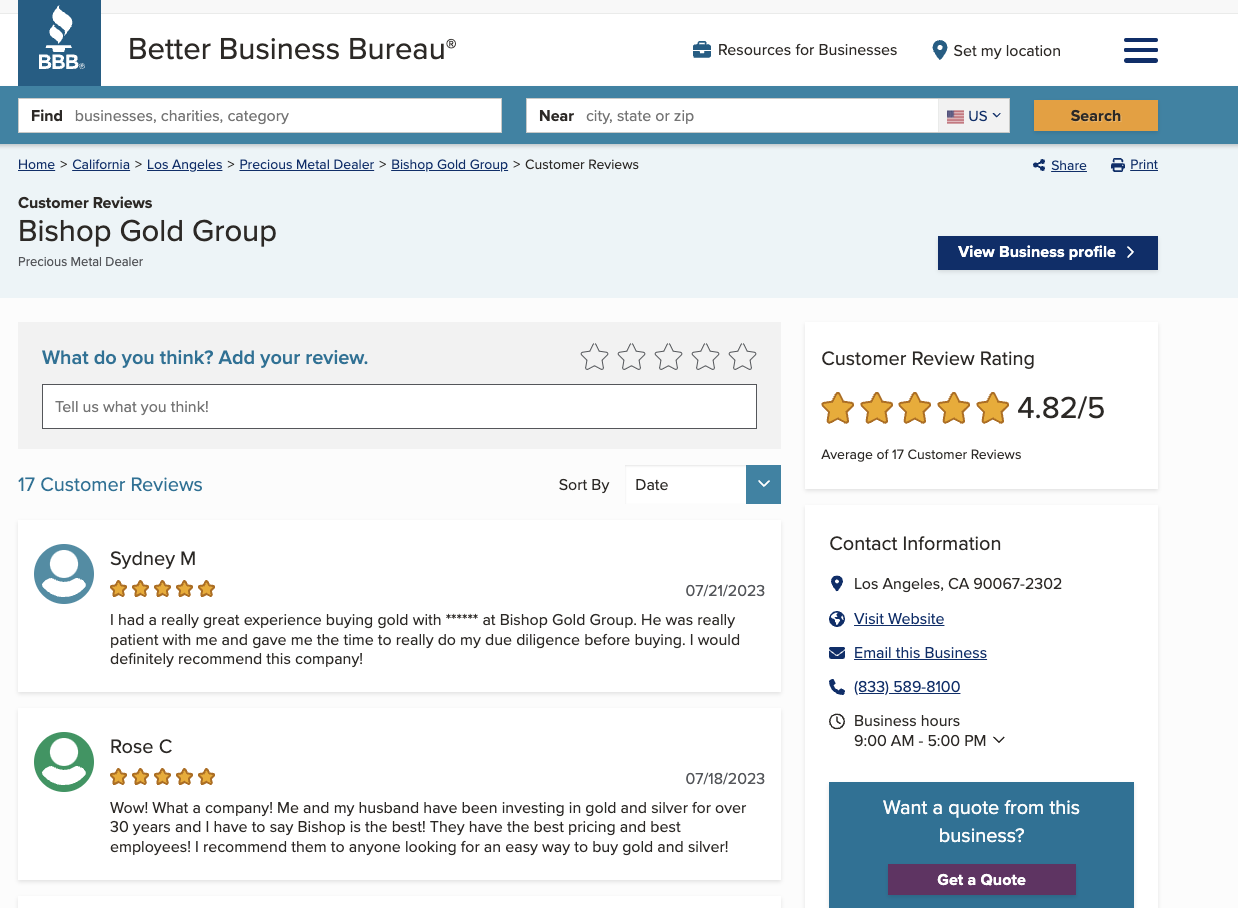This screenshot has width=1238, height=908.
Task: Click the Los Angeles, CA 90067-2302 address
Action: point(958,584)
